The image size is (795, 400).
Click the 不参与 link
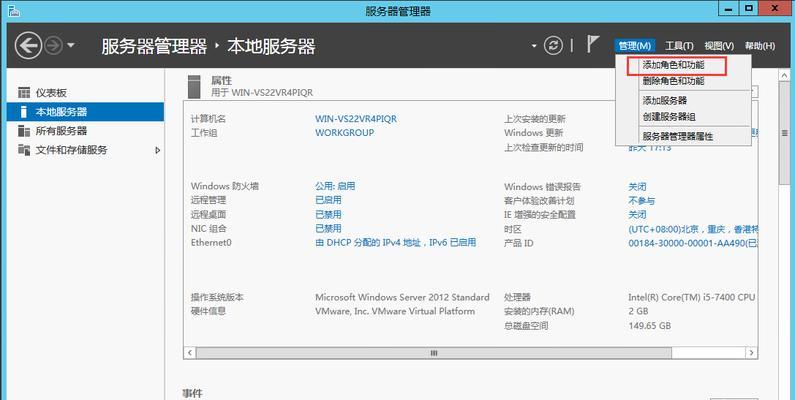point(641,201)
